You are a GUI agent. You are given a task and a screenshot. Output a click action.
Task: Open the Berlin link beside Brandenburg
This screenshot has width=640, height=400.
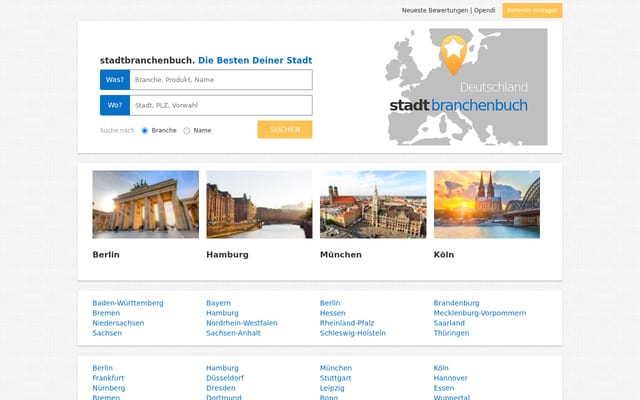pyautogui.click(x=330, y=303)
